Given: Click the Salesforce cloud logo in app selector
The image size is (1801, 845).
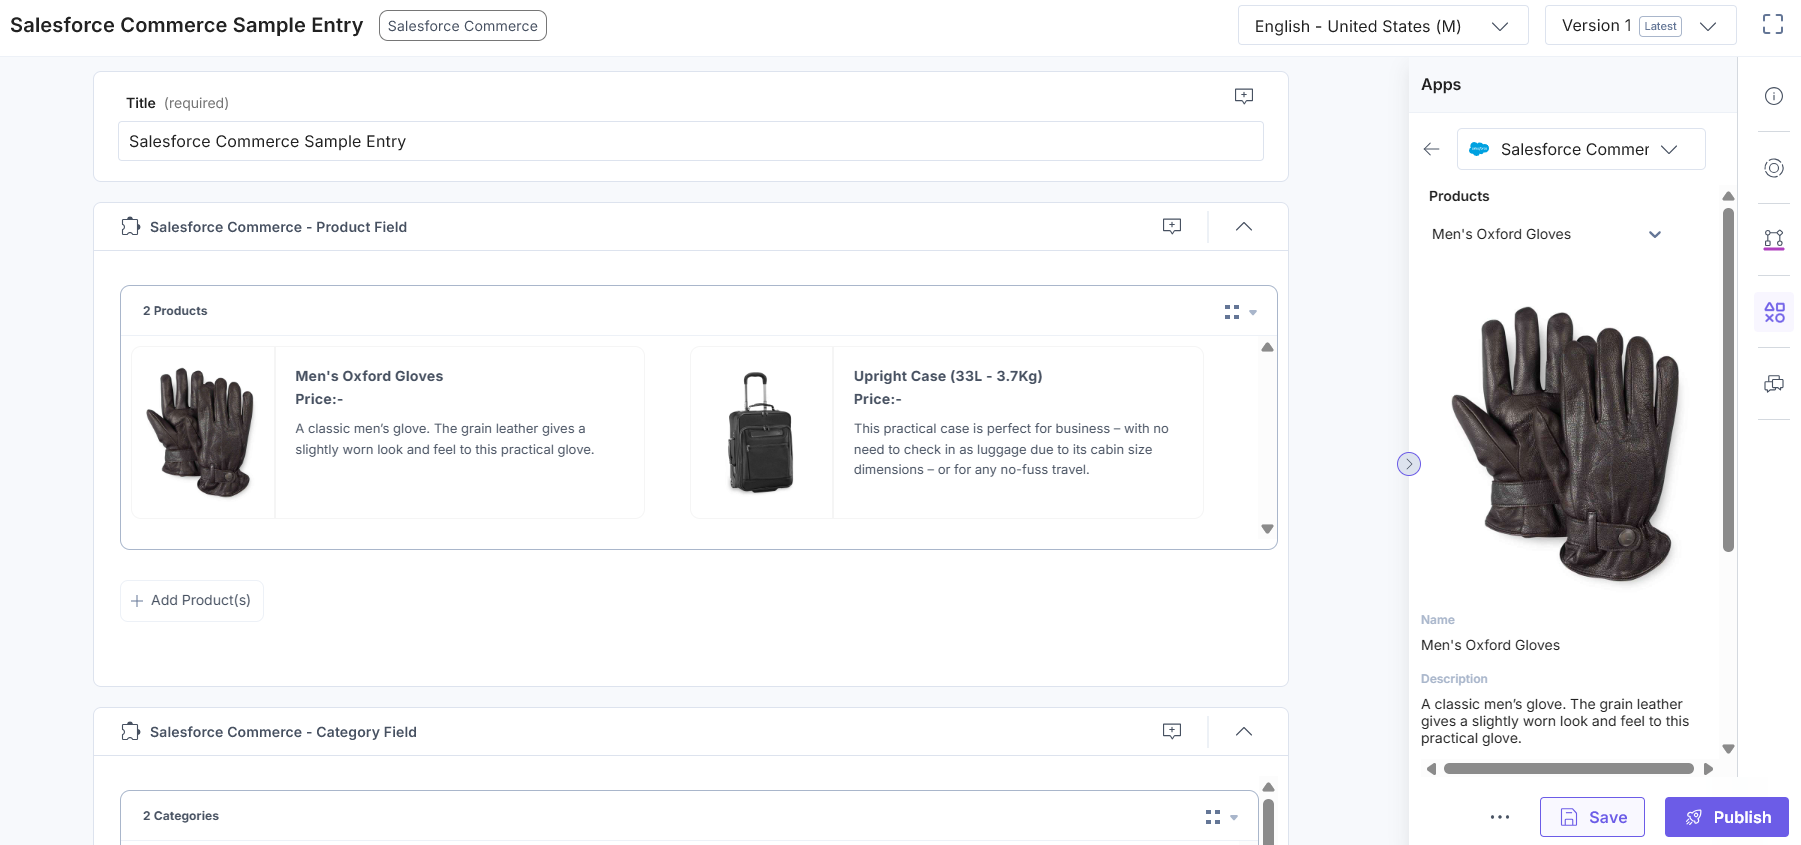Looking at the screenshot, I should (1478, 149).
